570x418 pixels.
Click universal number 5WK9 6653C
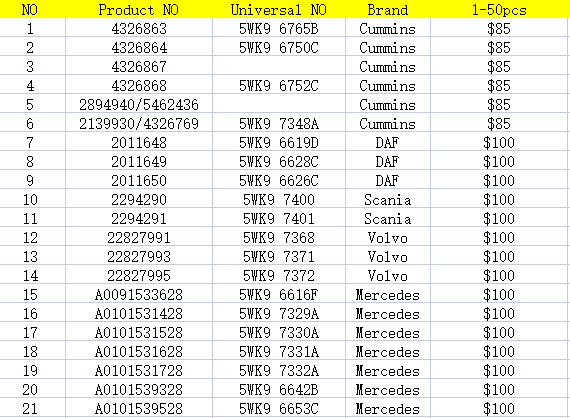[279, 408]
